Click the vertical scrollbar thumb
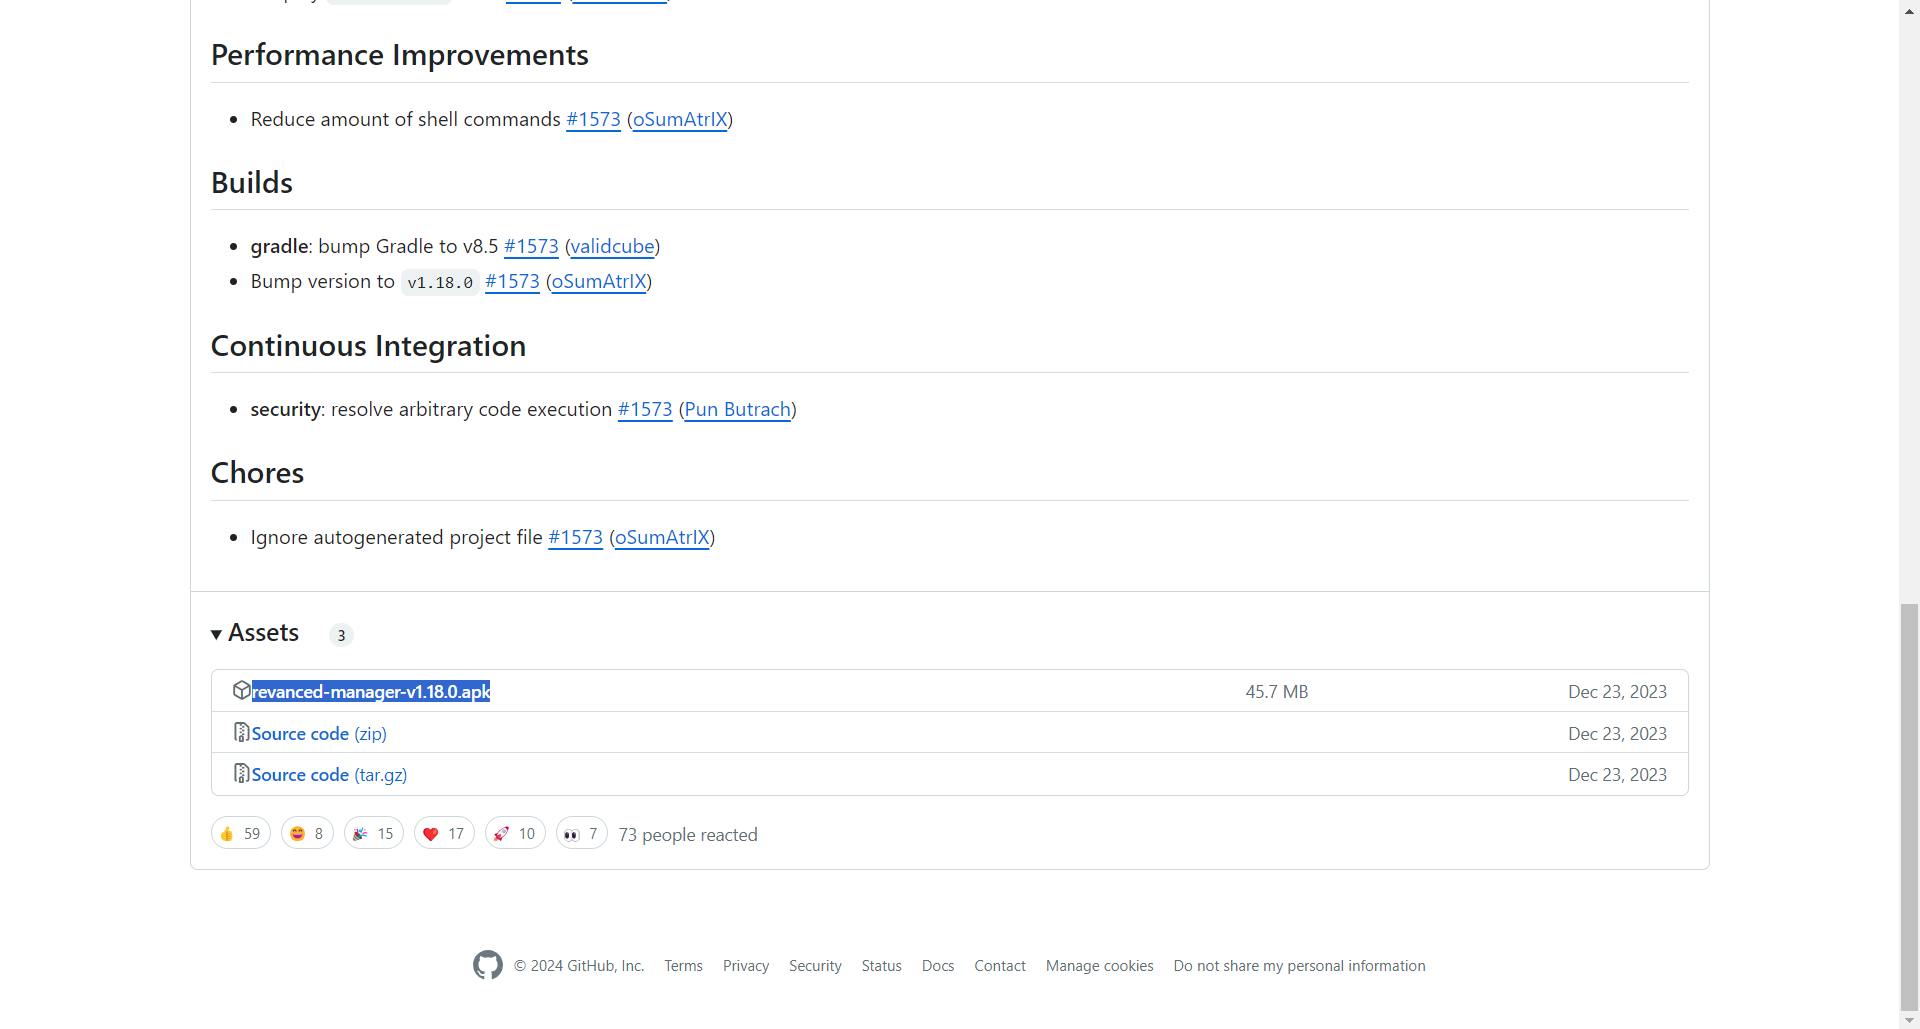The image size is (1920, 1029). (1909, 807)
